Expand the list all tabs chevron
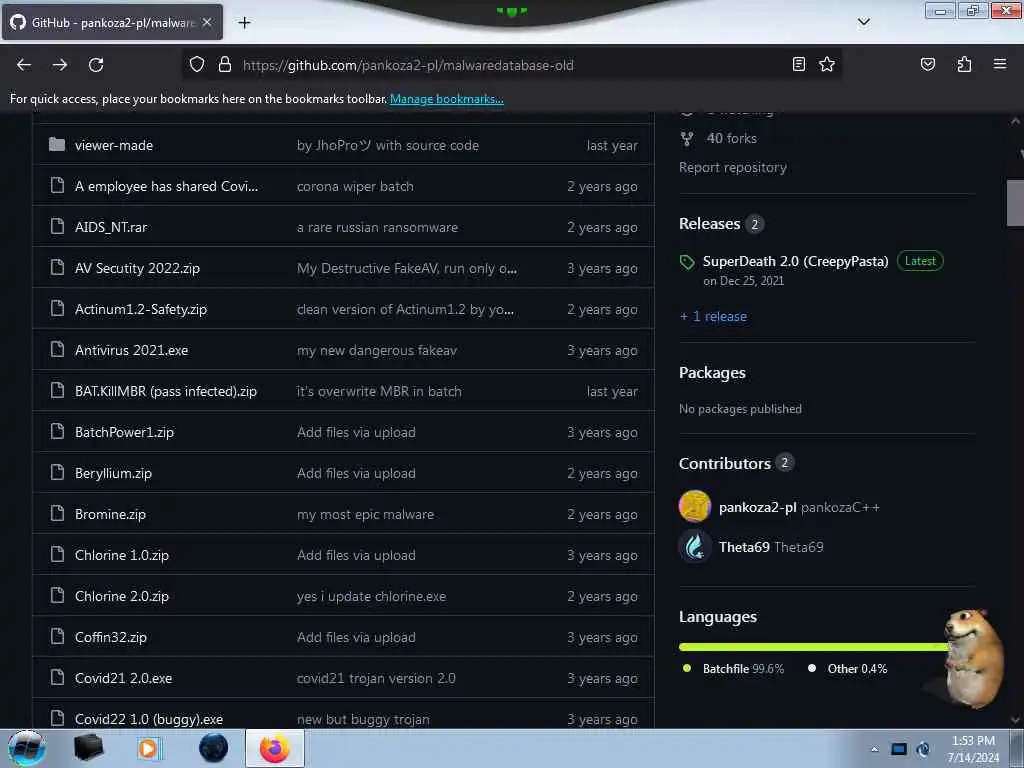Screen dimensions: 1024x768 pyautogui.click(x=863, y=22)
